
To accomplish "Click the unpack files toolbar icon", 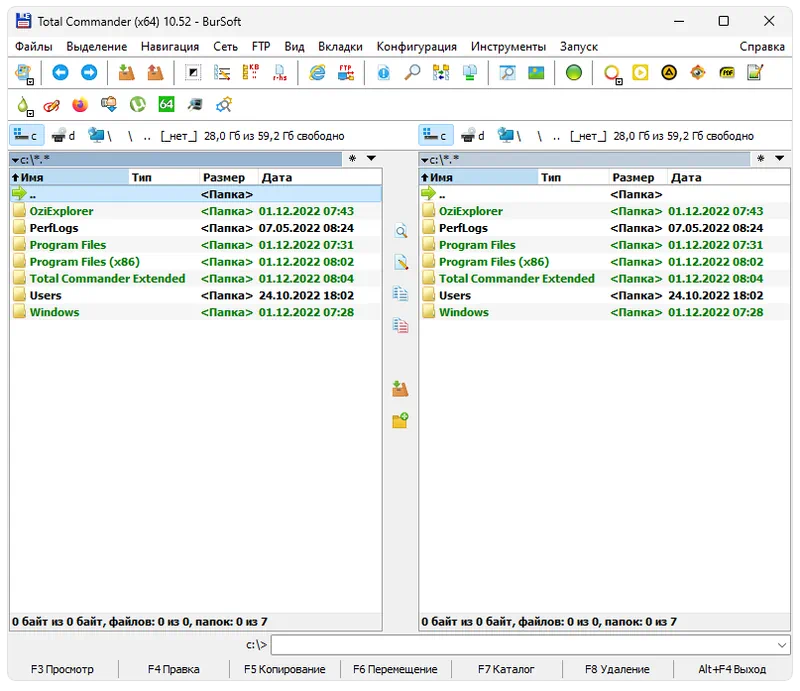I will [155, 72].
